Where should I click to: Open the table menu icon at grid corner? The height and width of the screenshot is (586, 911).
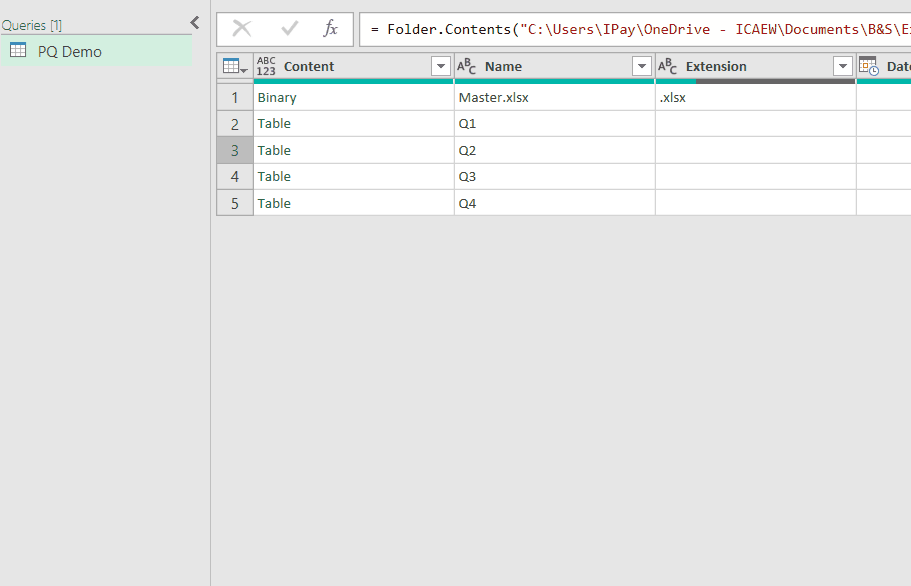click(x=235, y=67)
